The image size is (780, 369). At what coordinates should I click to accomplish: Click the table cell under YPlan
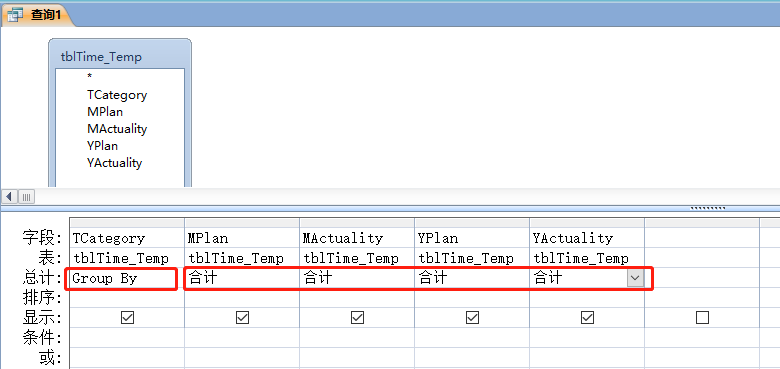tap(472, 258)
